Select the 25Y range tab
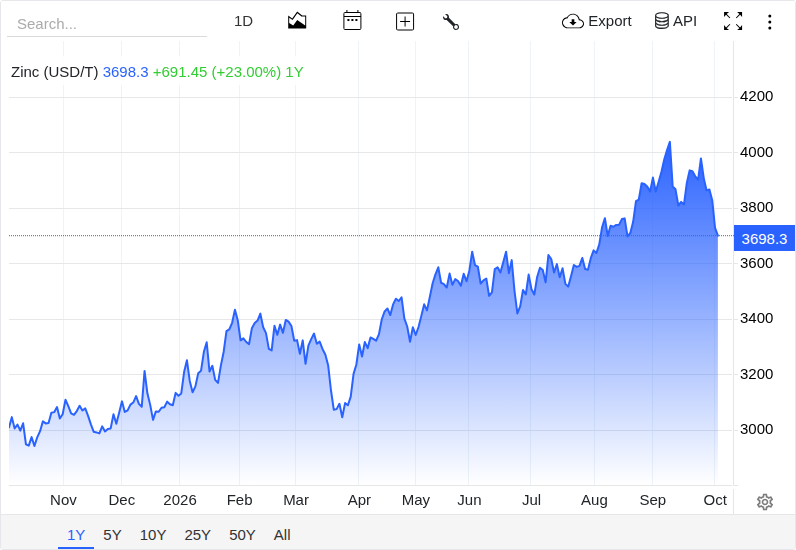The width and height of the screenshot is (796, 550). (x=197, y=535)
